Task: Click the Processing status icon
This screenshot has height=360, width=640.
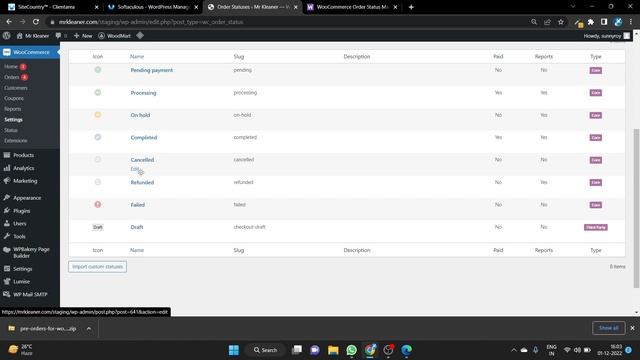Action: pos(98,92)
